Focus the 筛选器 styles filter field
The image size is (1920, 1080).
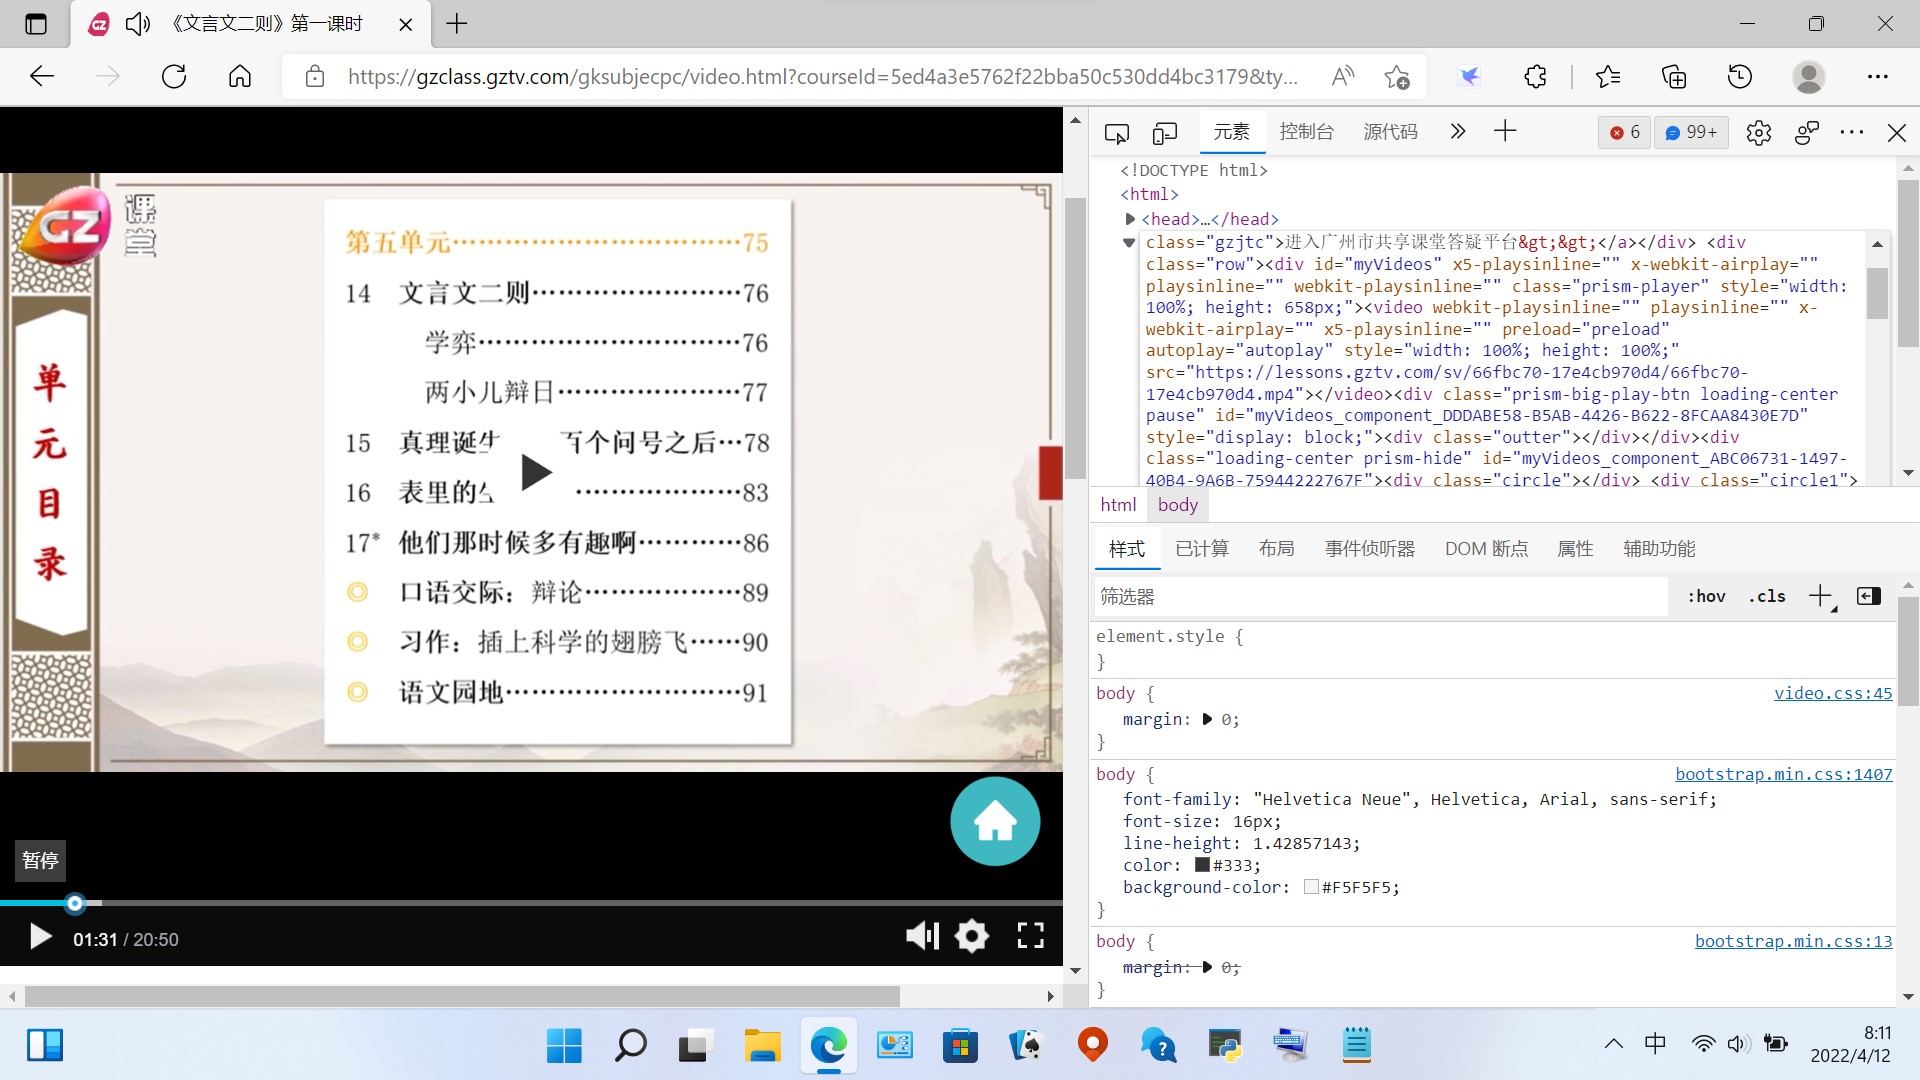pos(1380,597)
